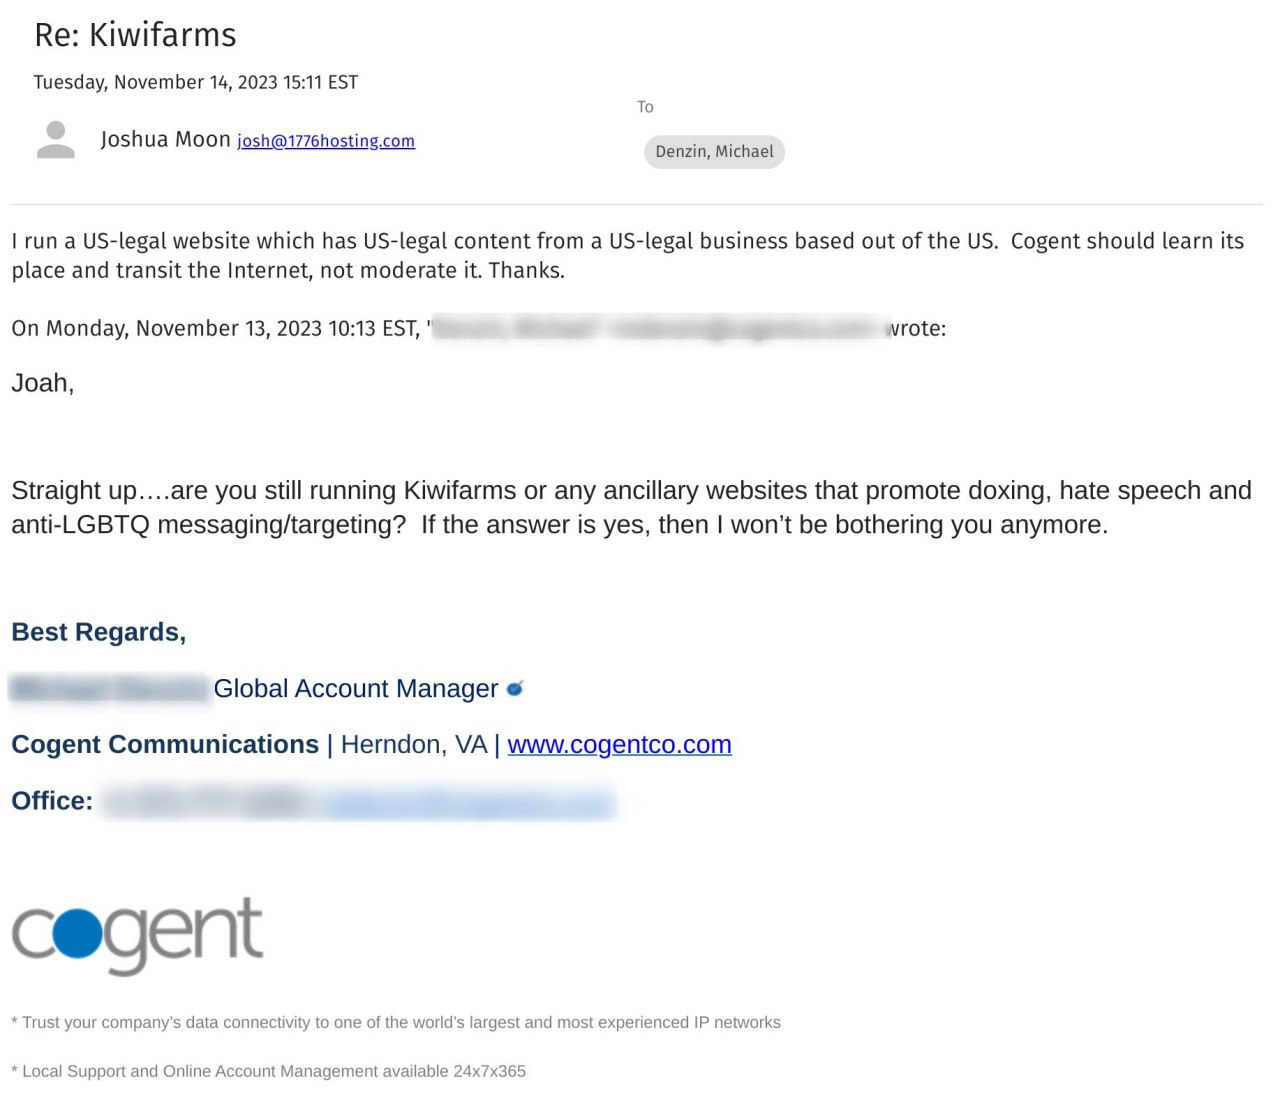The image size is (1280, 1097).
Task: Open the www.cogentco.com website link
Action: [x=619, y=745]
